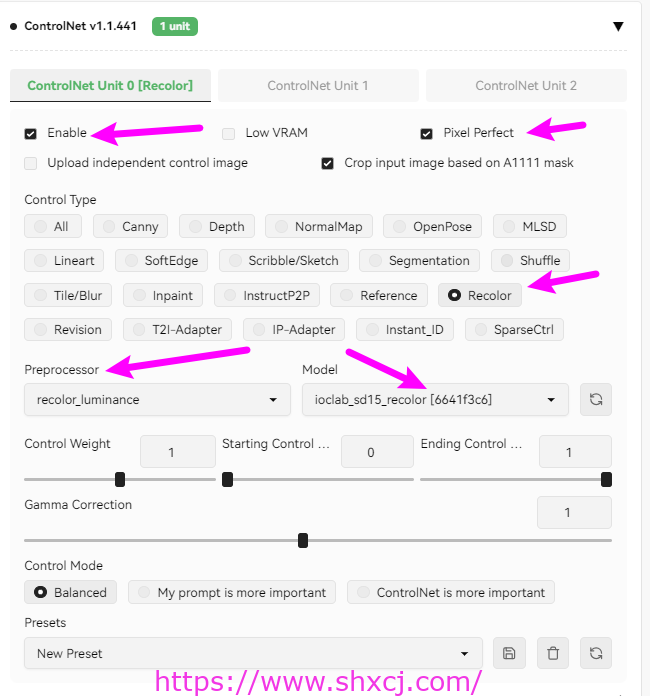This screenshot has height=696, width=650.
Task: Delete the selected preset
Action: pyautogui.click(x=553, y=653)
